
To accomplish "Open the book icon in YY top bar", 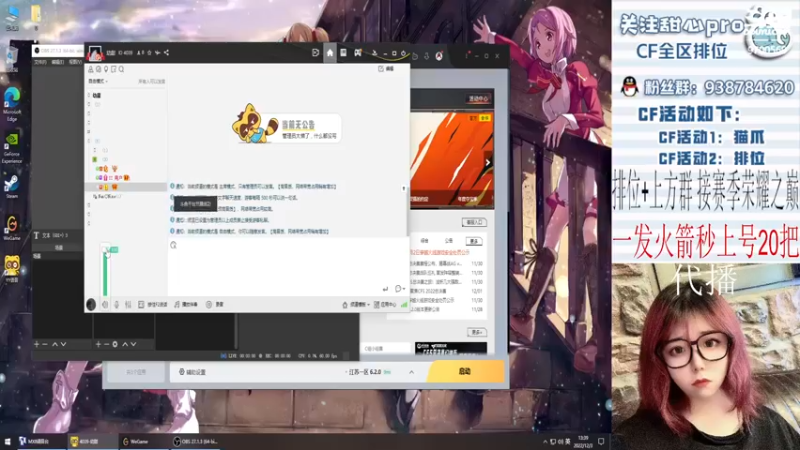I will click(x=343, y=53).
